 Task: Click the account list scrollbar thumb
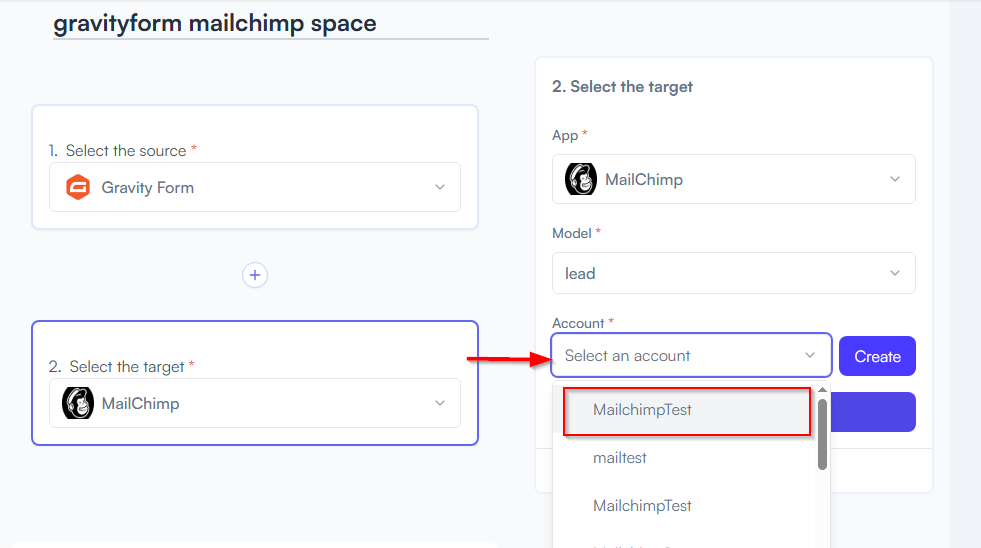822,434
